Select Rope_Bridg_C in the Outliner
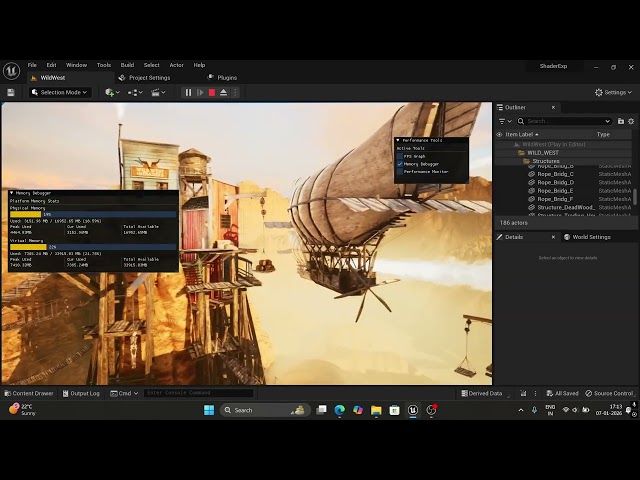The height and width of the screenshot is (480, 640). [x=564, y=174]
